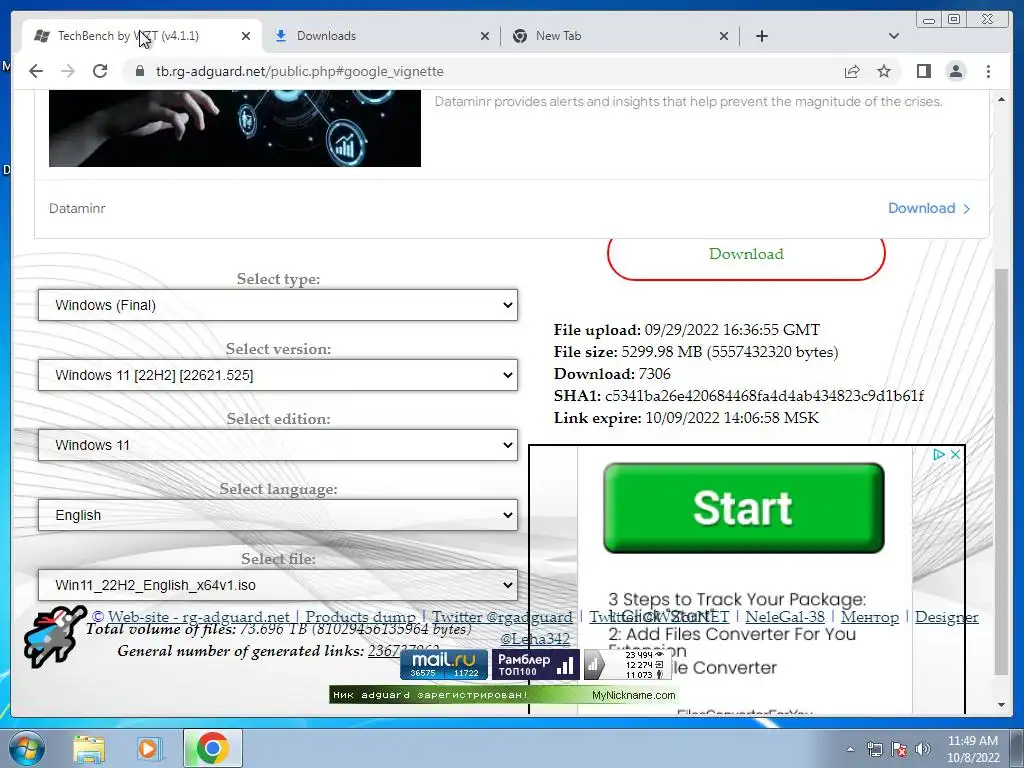The width and height of the screenshot is (1024, 768).
Task: Open the Ментор link
Action: click(870, 616)
